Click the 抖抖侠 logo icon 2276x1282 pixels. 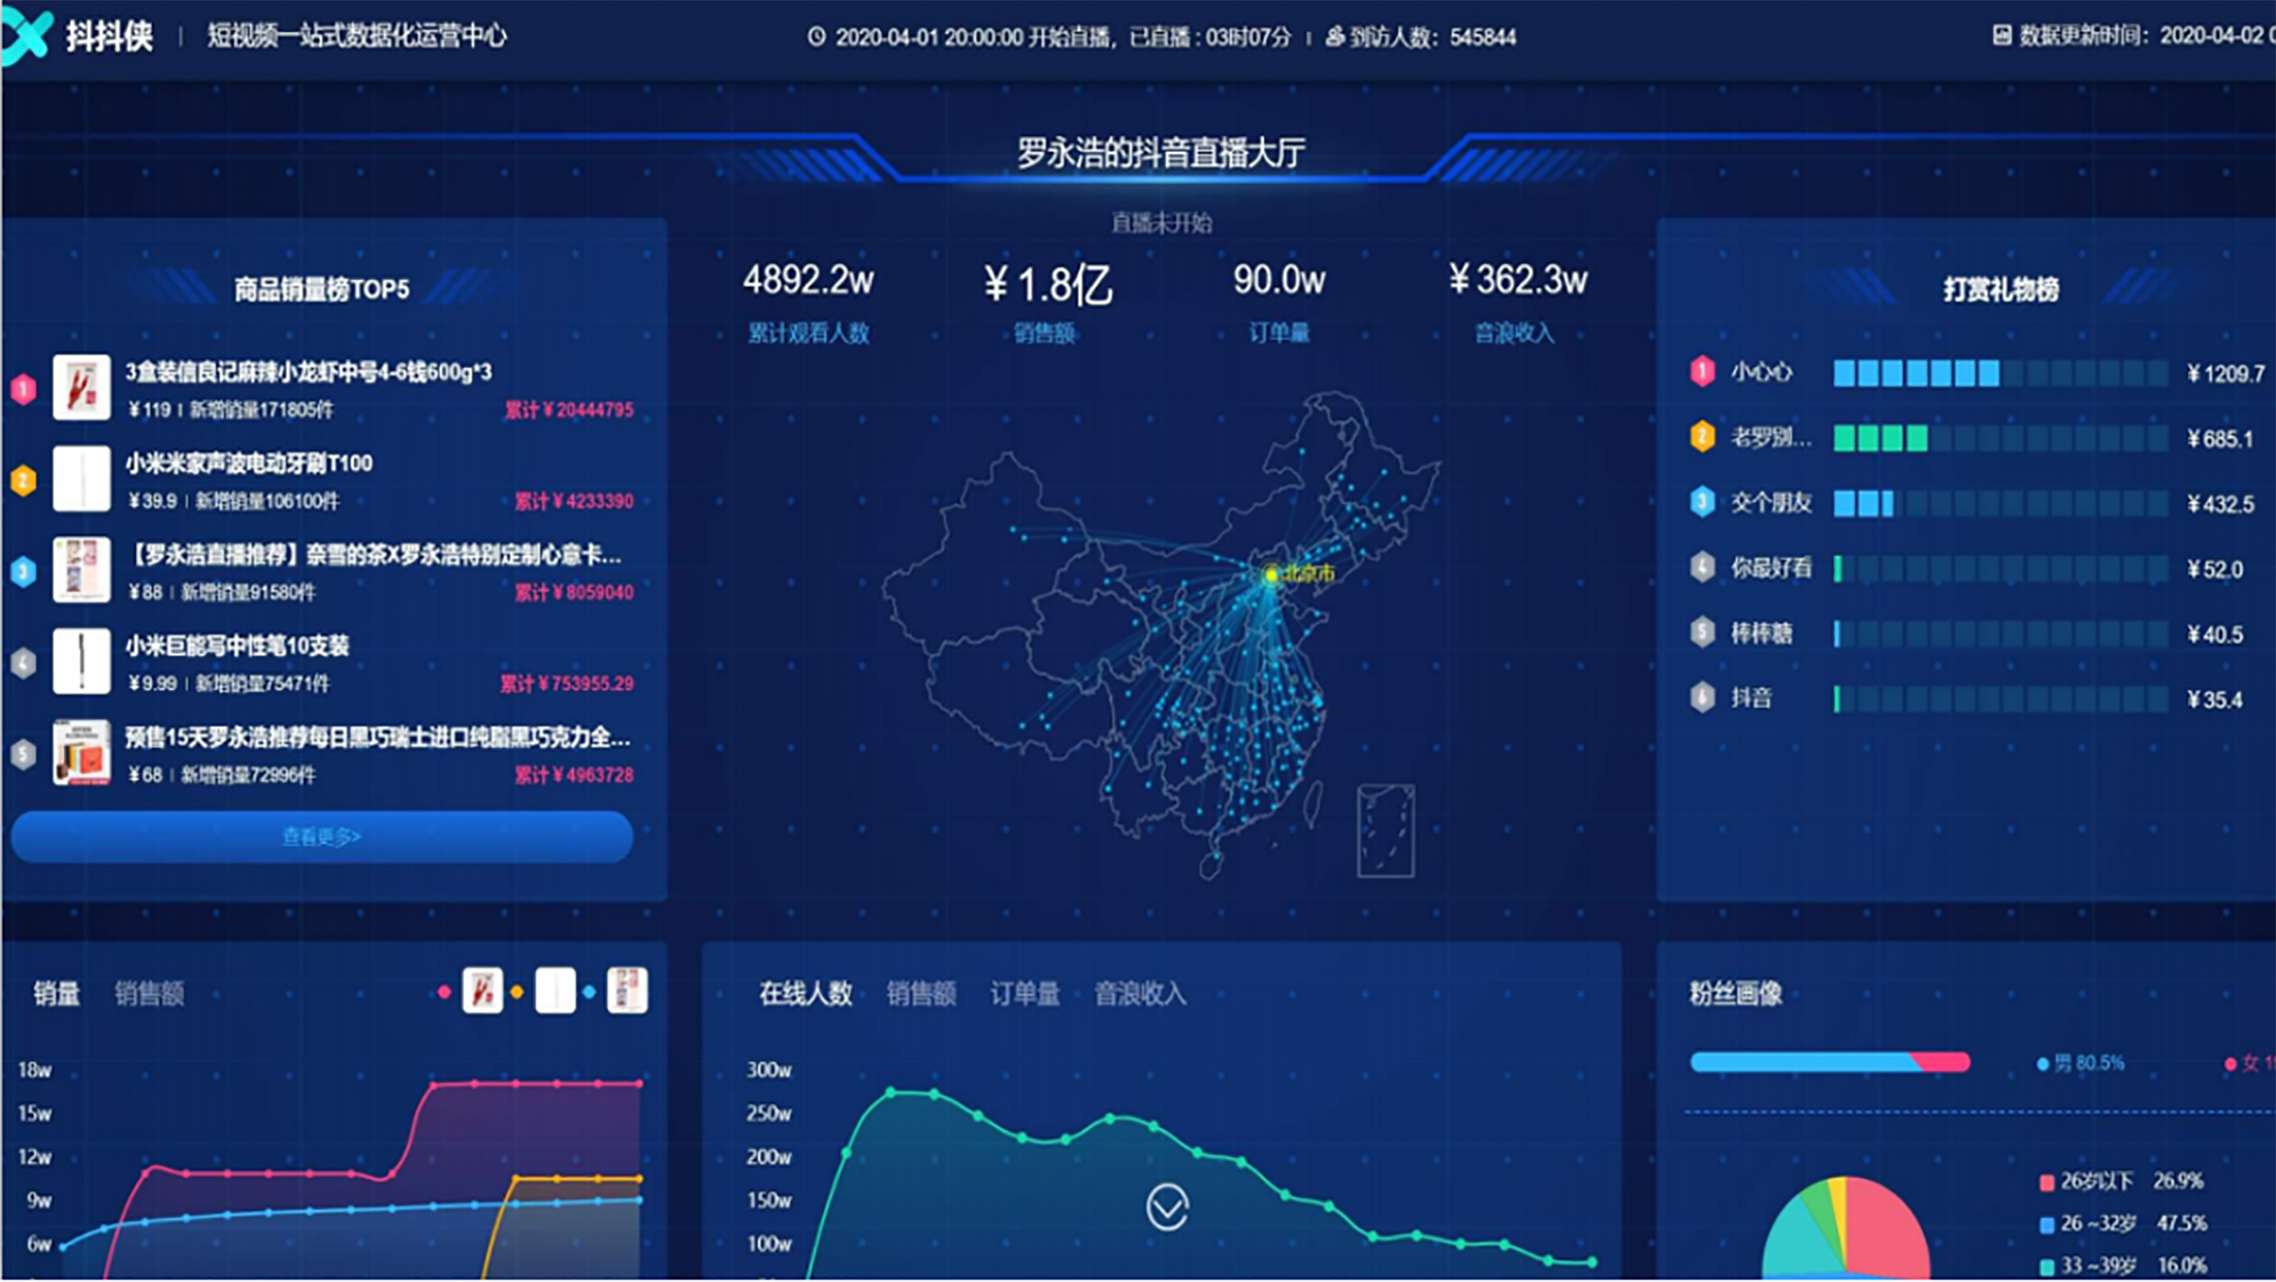(x=26, y=38)
